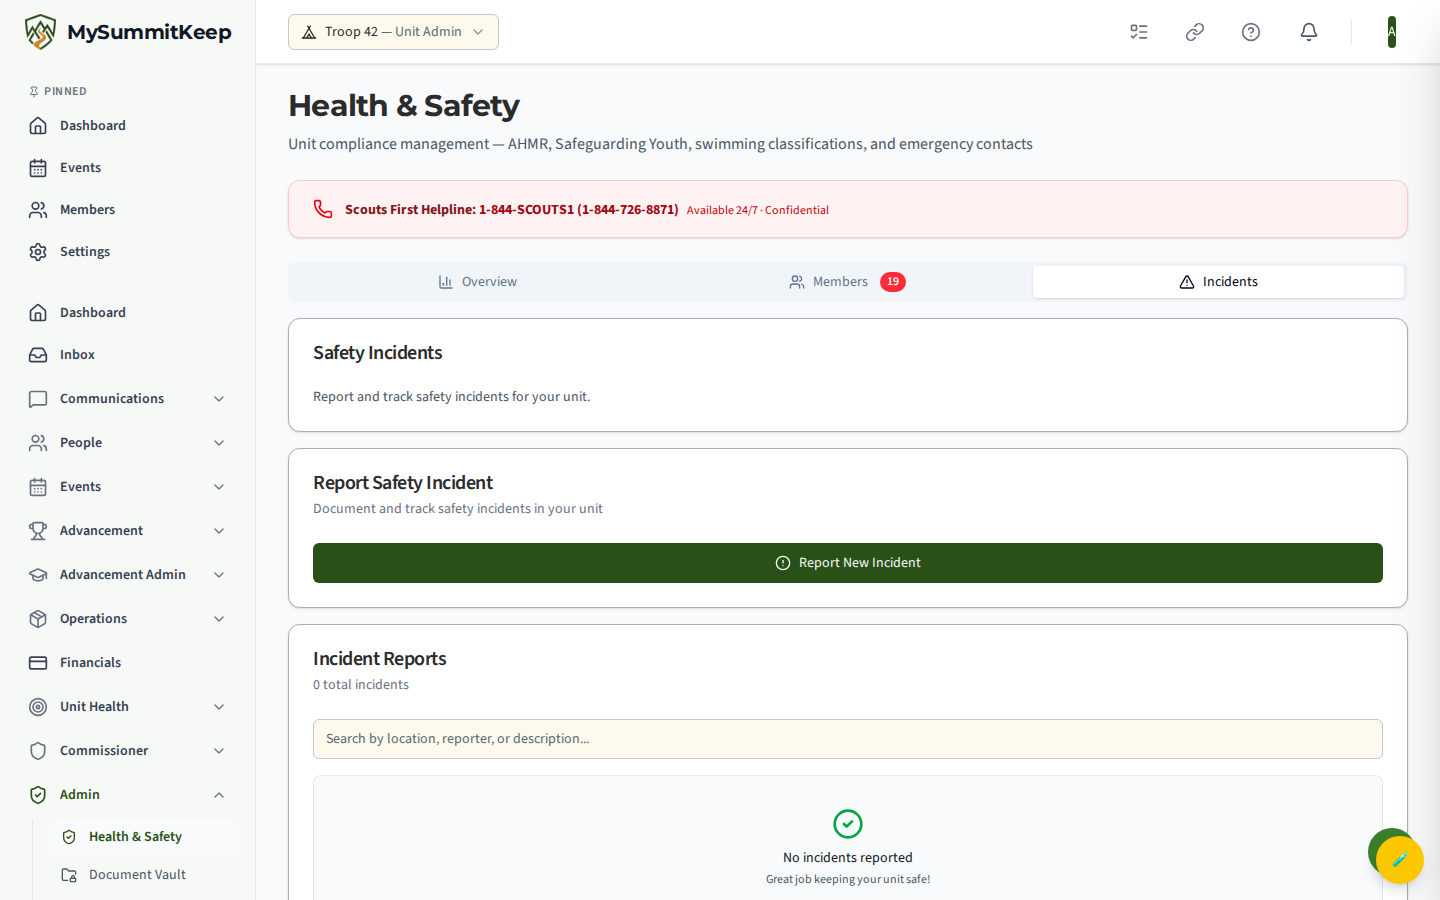This screenshot has height=900, width=1440.
Task: Open Financials in sidebar
Action: (128, 663)
